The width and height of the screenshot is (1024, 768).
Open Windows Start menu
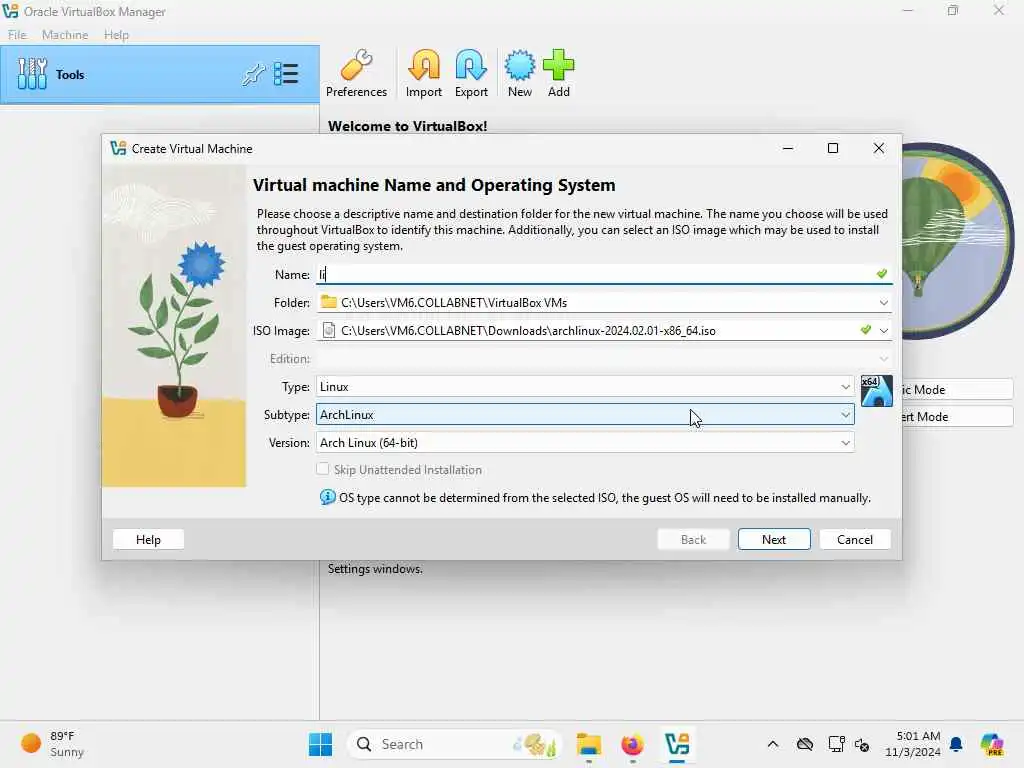pos(320,744)
